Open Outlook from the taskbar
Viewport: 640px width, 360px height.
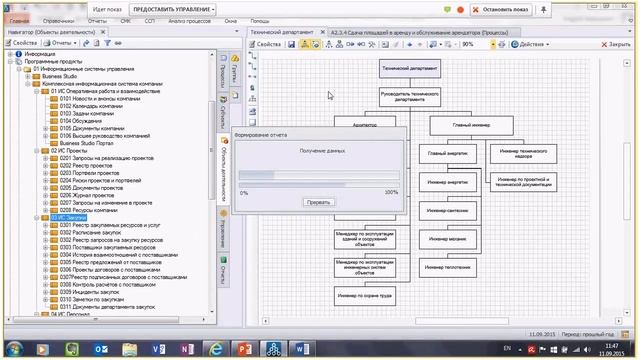coord(101,349)
